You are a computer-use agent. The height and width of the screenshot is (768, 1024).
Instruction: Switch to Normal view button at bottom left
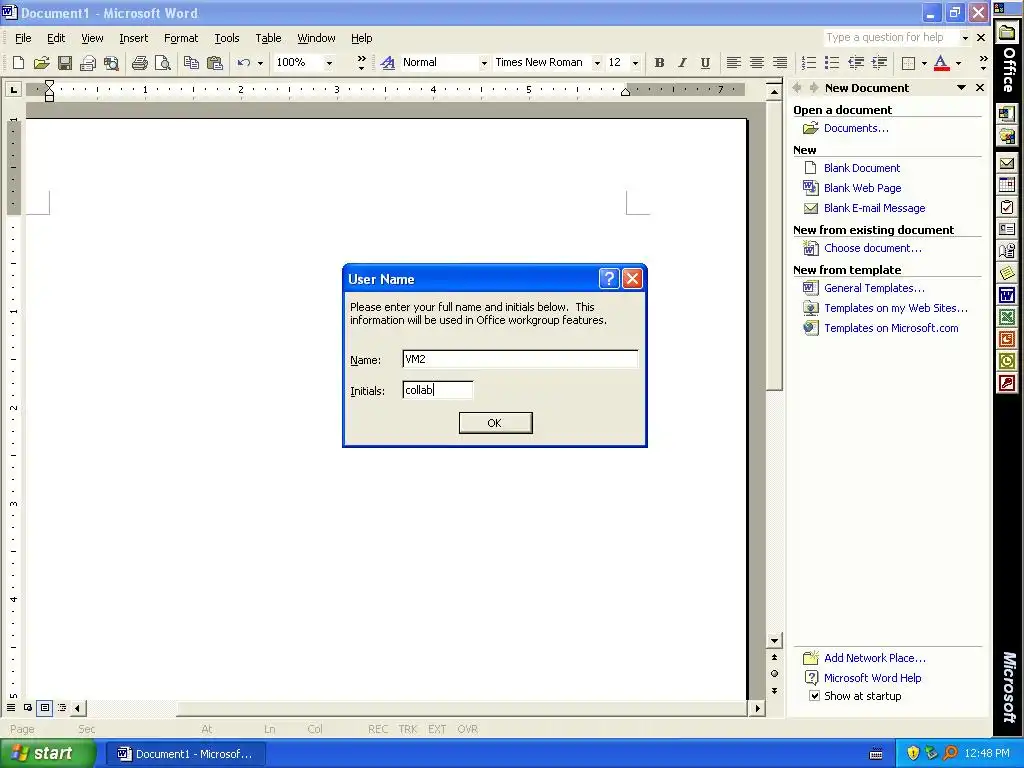point(11,707)
